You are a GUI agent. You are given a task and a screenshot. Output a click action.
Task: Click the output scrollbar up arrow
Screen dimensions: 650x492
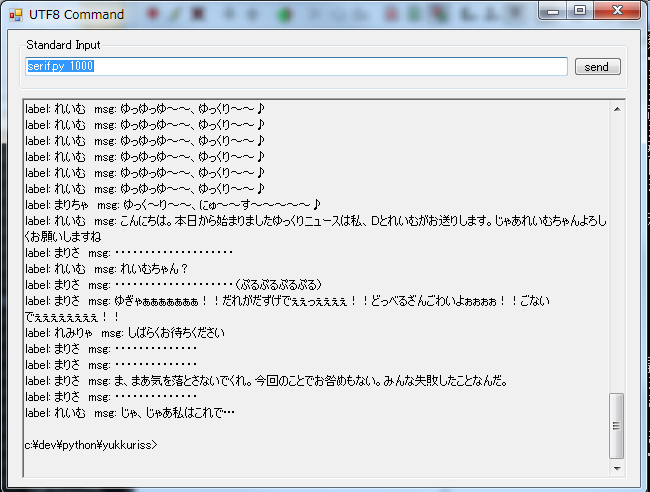coord(617,109)
